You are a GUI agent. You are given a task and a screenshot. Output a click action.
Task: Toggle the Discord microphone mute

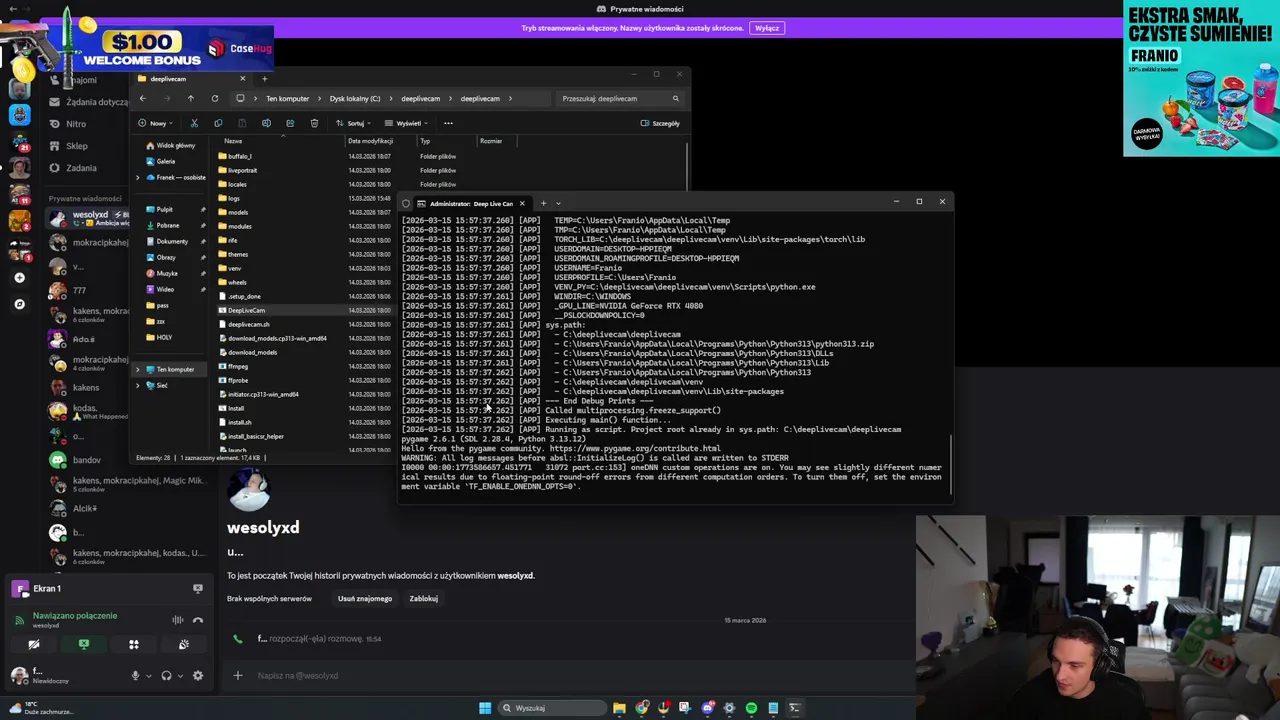point(135,675)
